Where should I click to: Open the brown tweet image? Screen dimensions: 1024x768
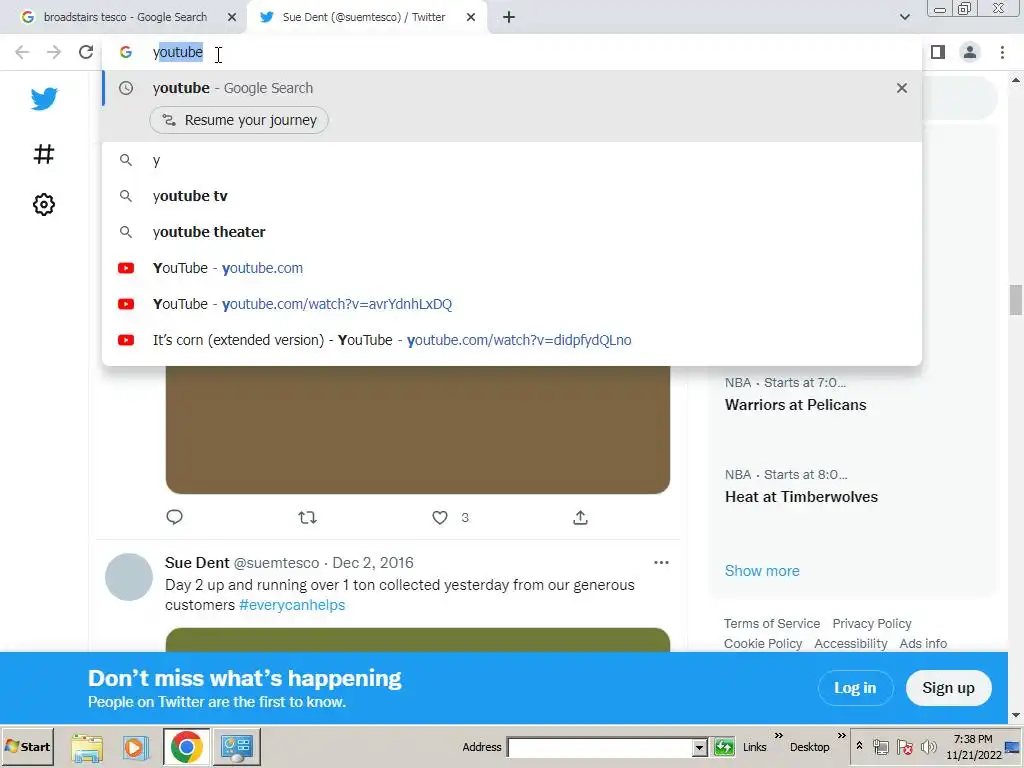[x=418, y=429]
